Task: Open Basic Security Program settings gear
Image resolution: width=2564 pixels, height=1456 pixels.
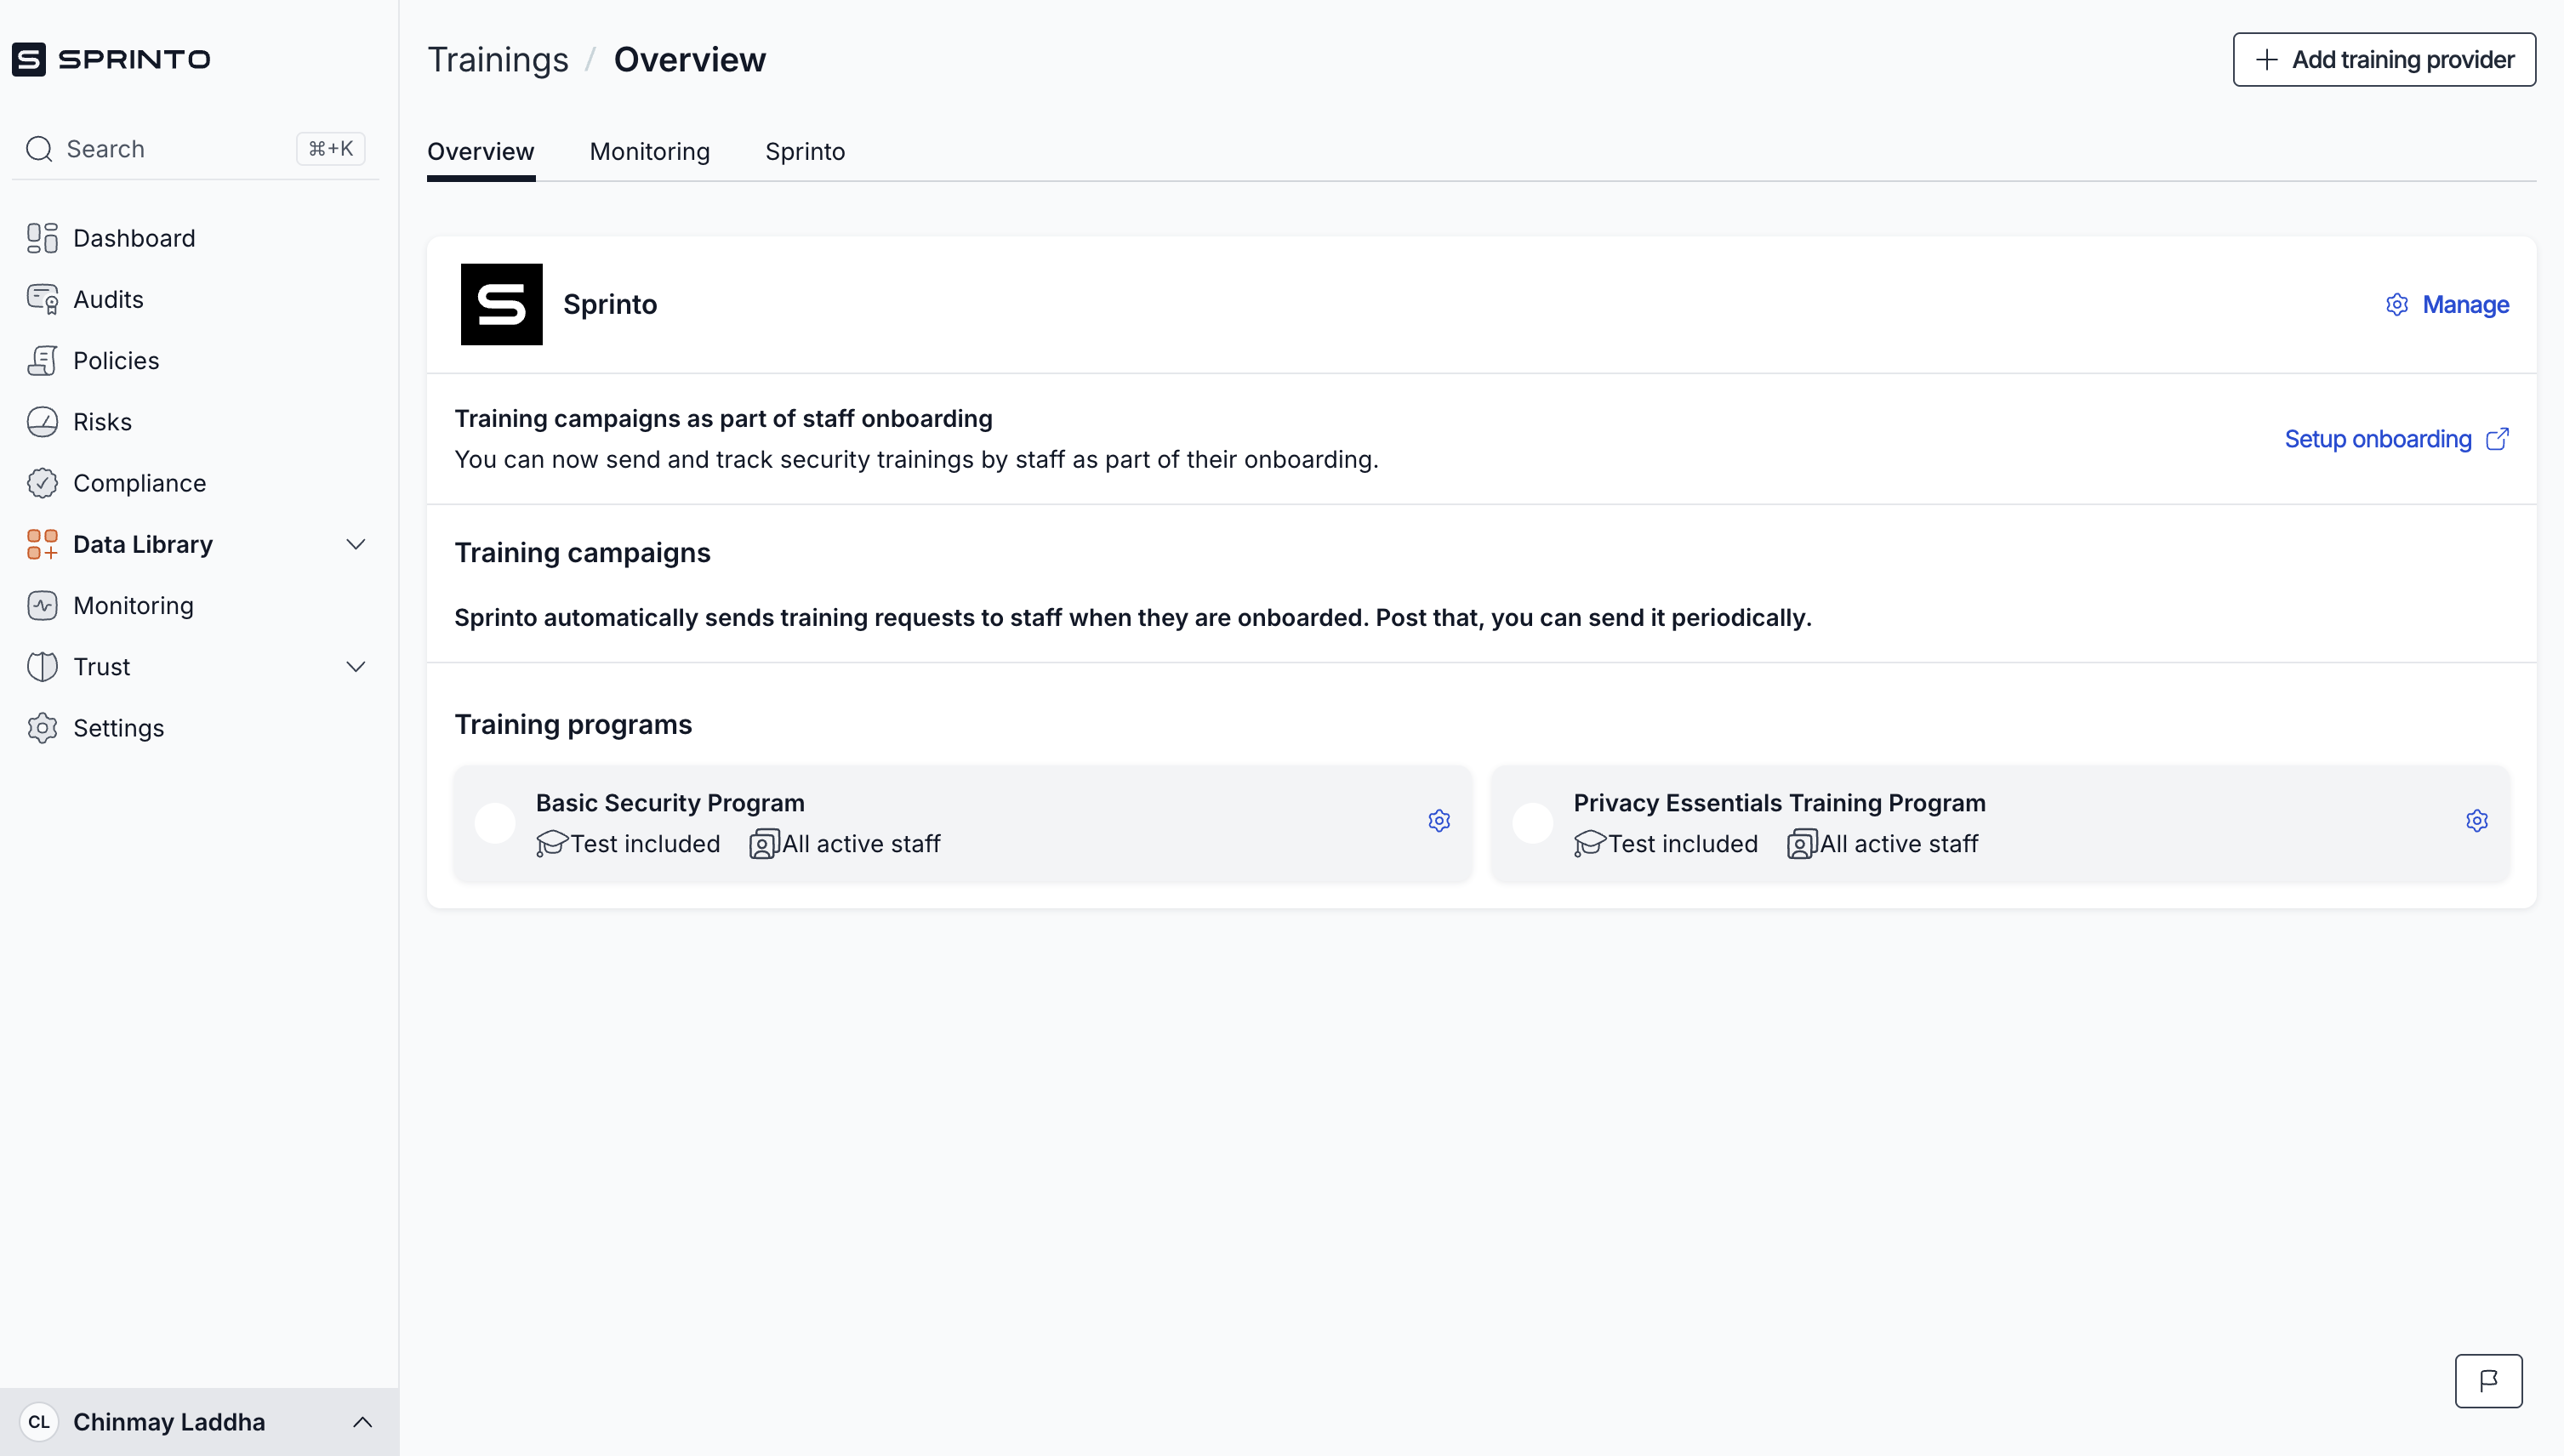Action: (x=1439, y=821)
